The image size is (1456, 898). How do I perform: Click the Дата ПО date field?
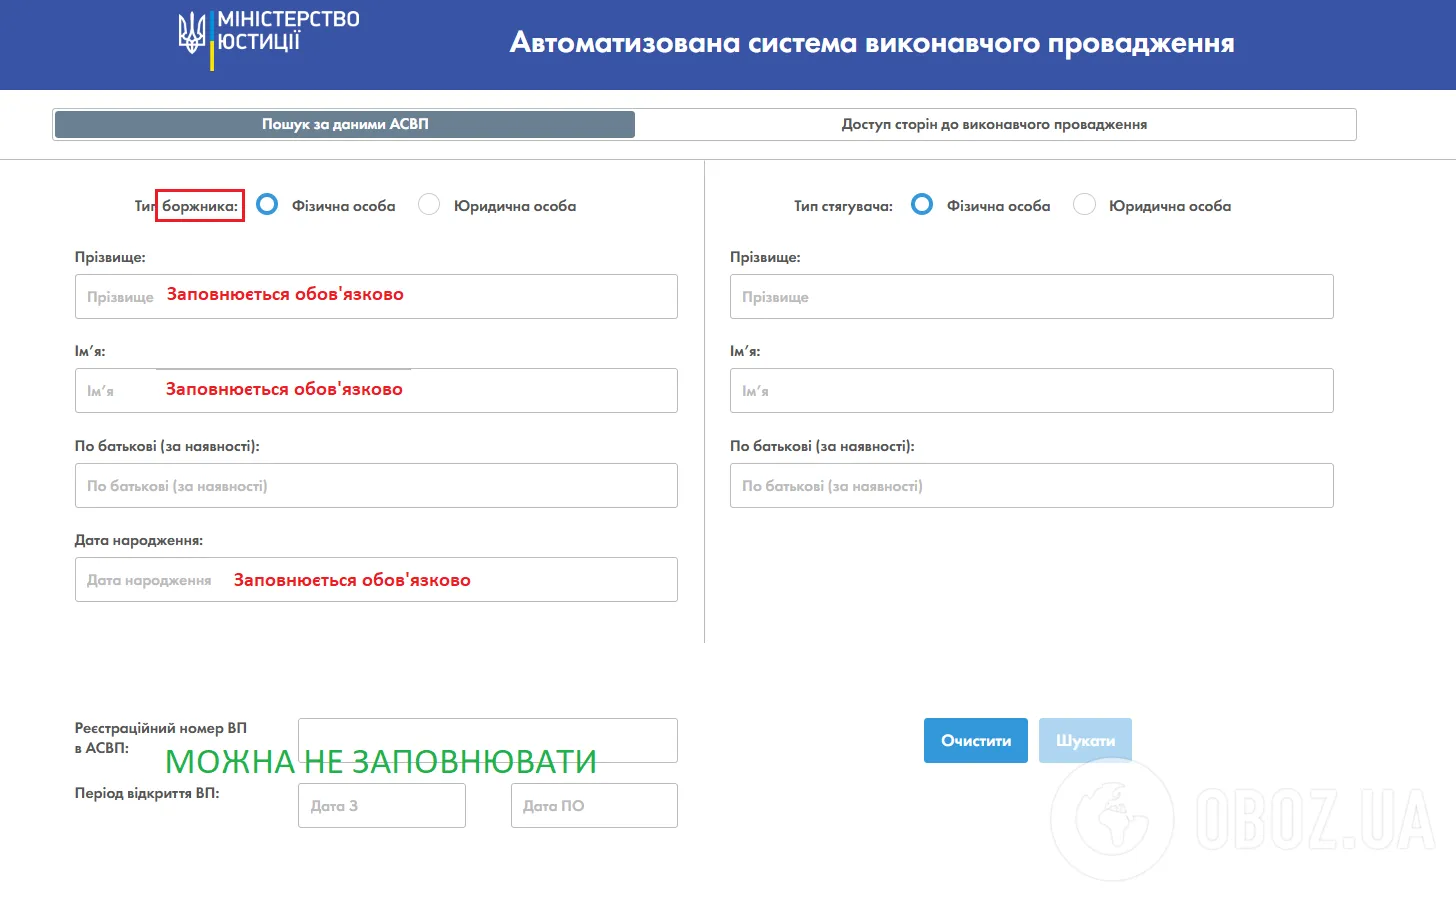[x=594, y=805]
